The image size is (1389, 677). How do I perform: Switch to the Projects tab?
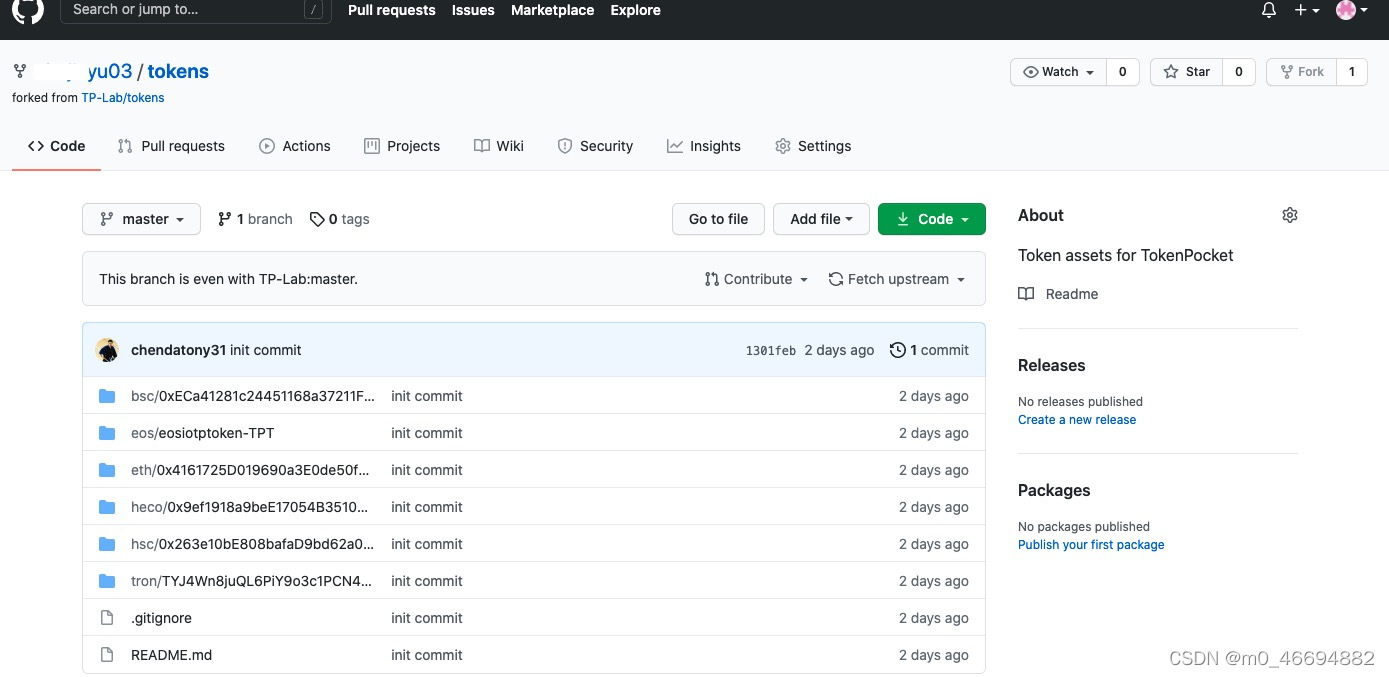[x=402, y=146]
